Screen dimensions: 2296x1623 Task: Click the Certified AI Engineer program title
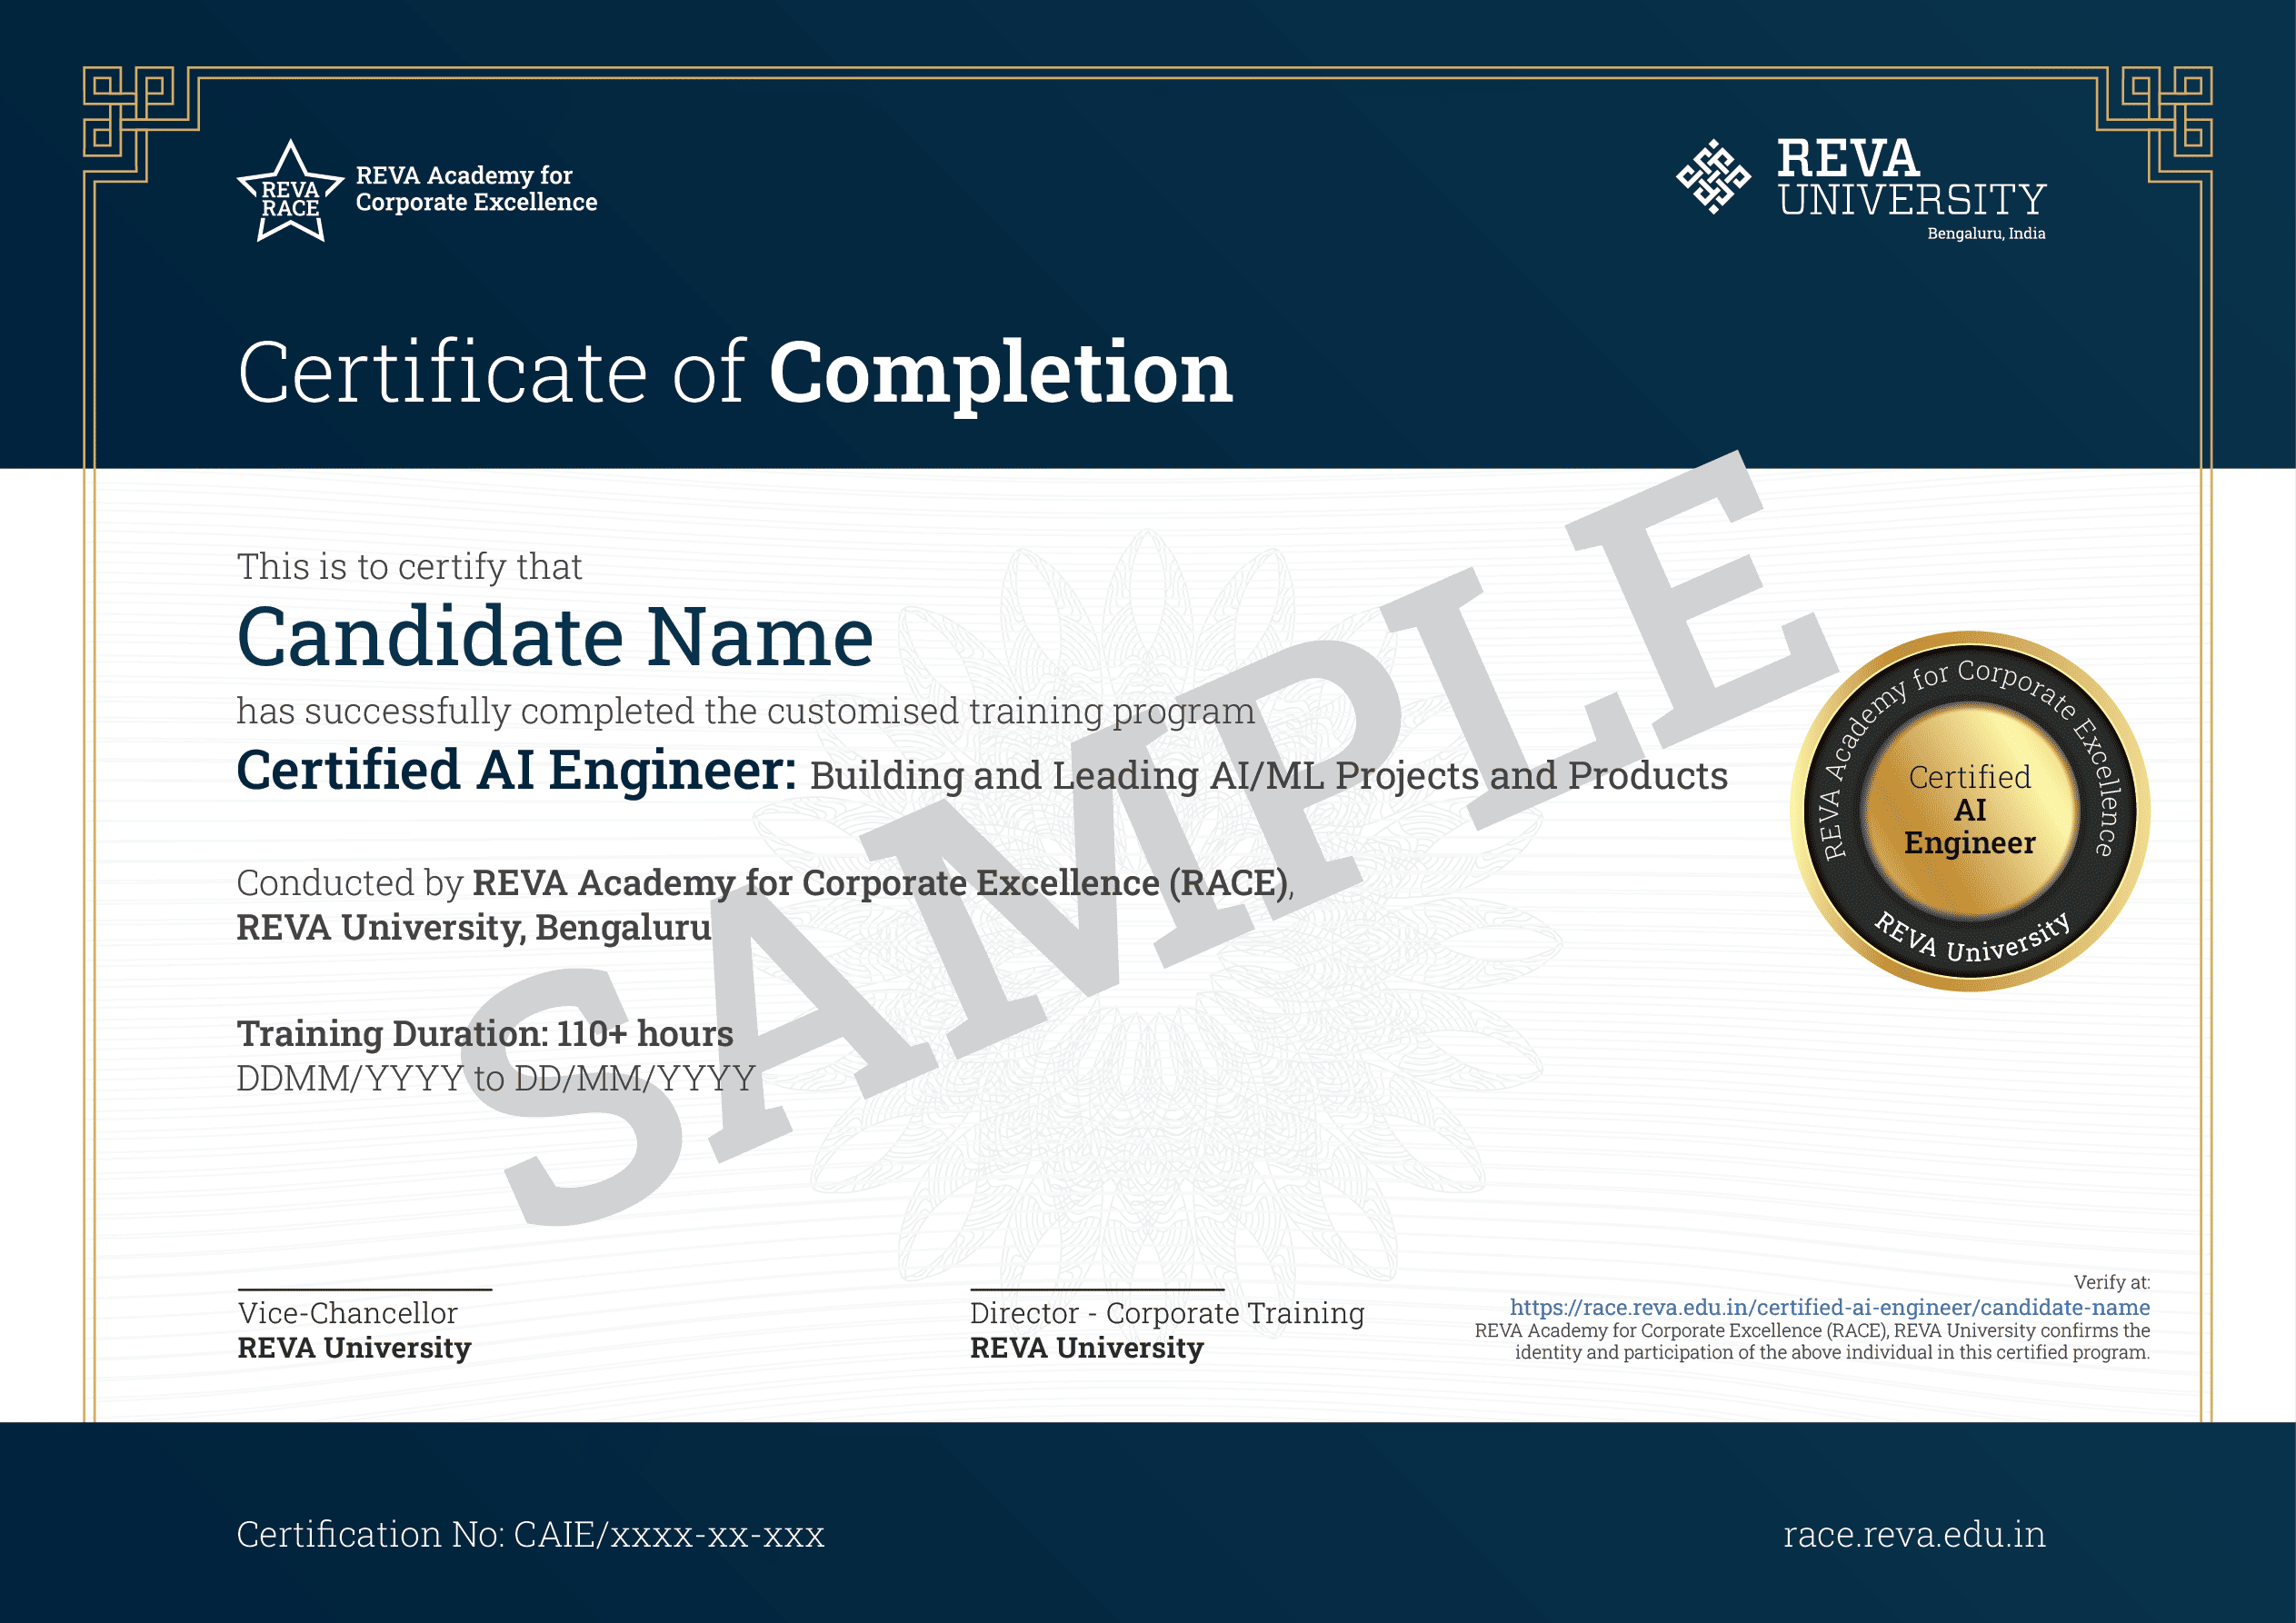click(515, 771)
